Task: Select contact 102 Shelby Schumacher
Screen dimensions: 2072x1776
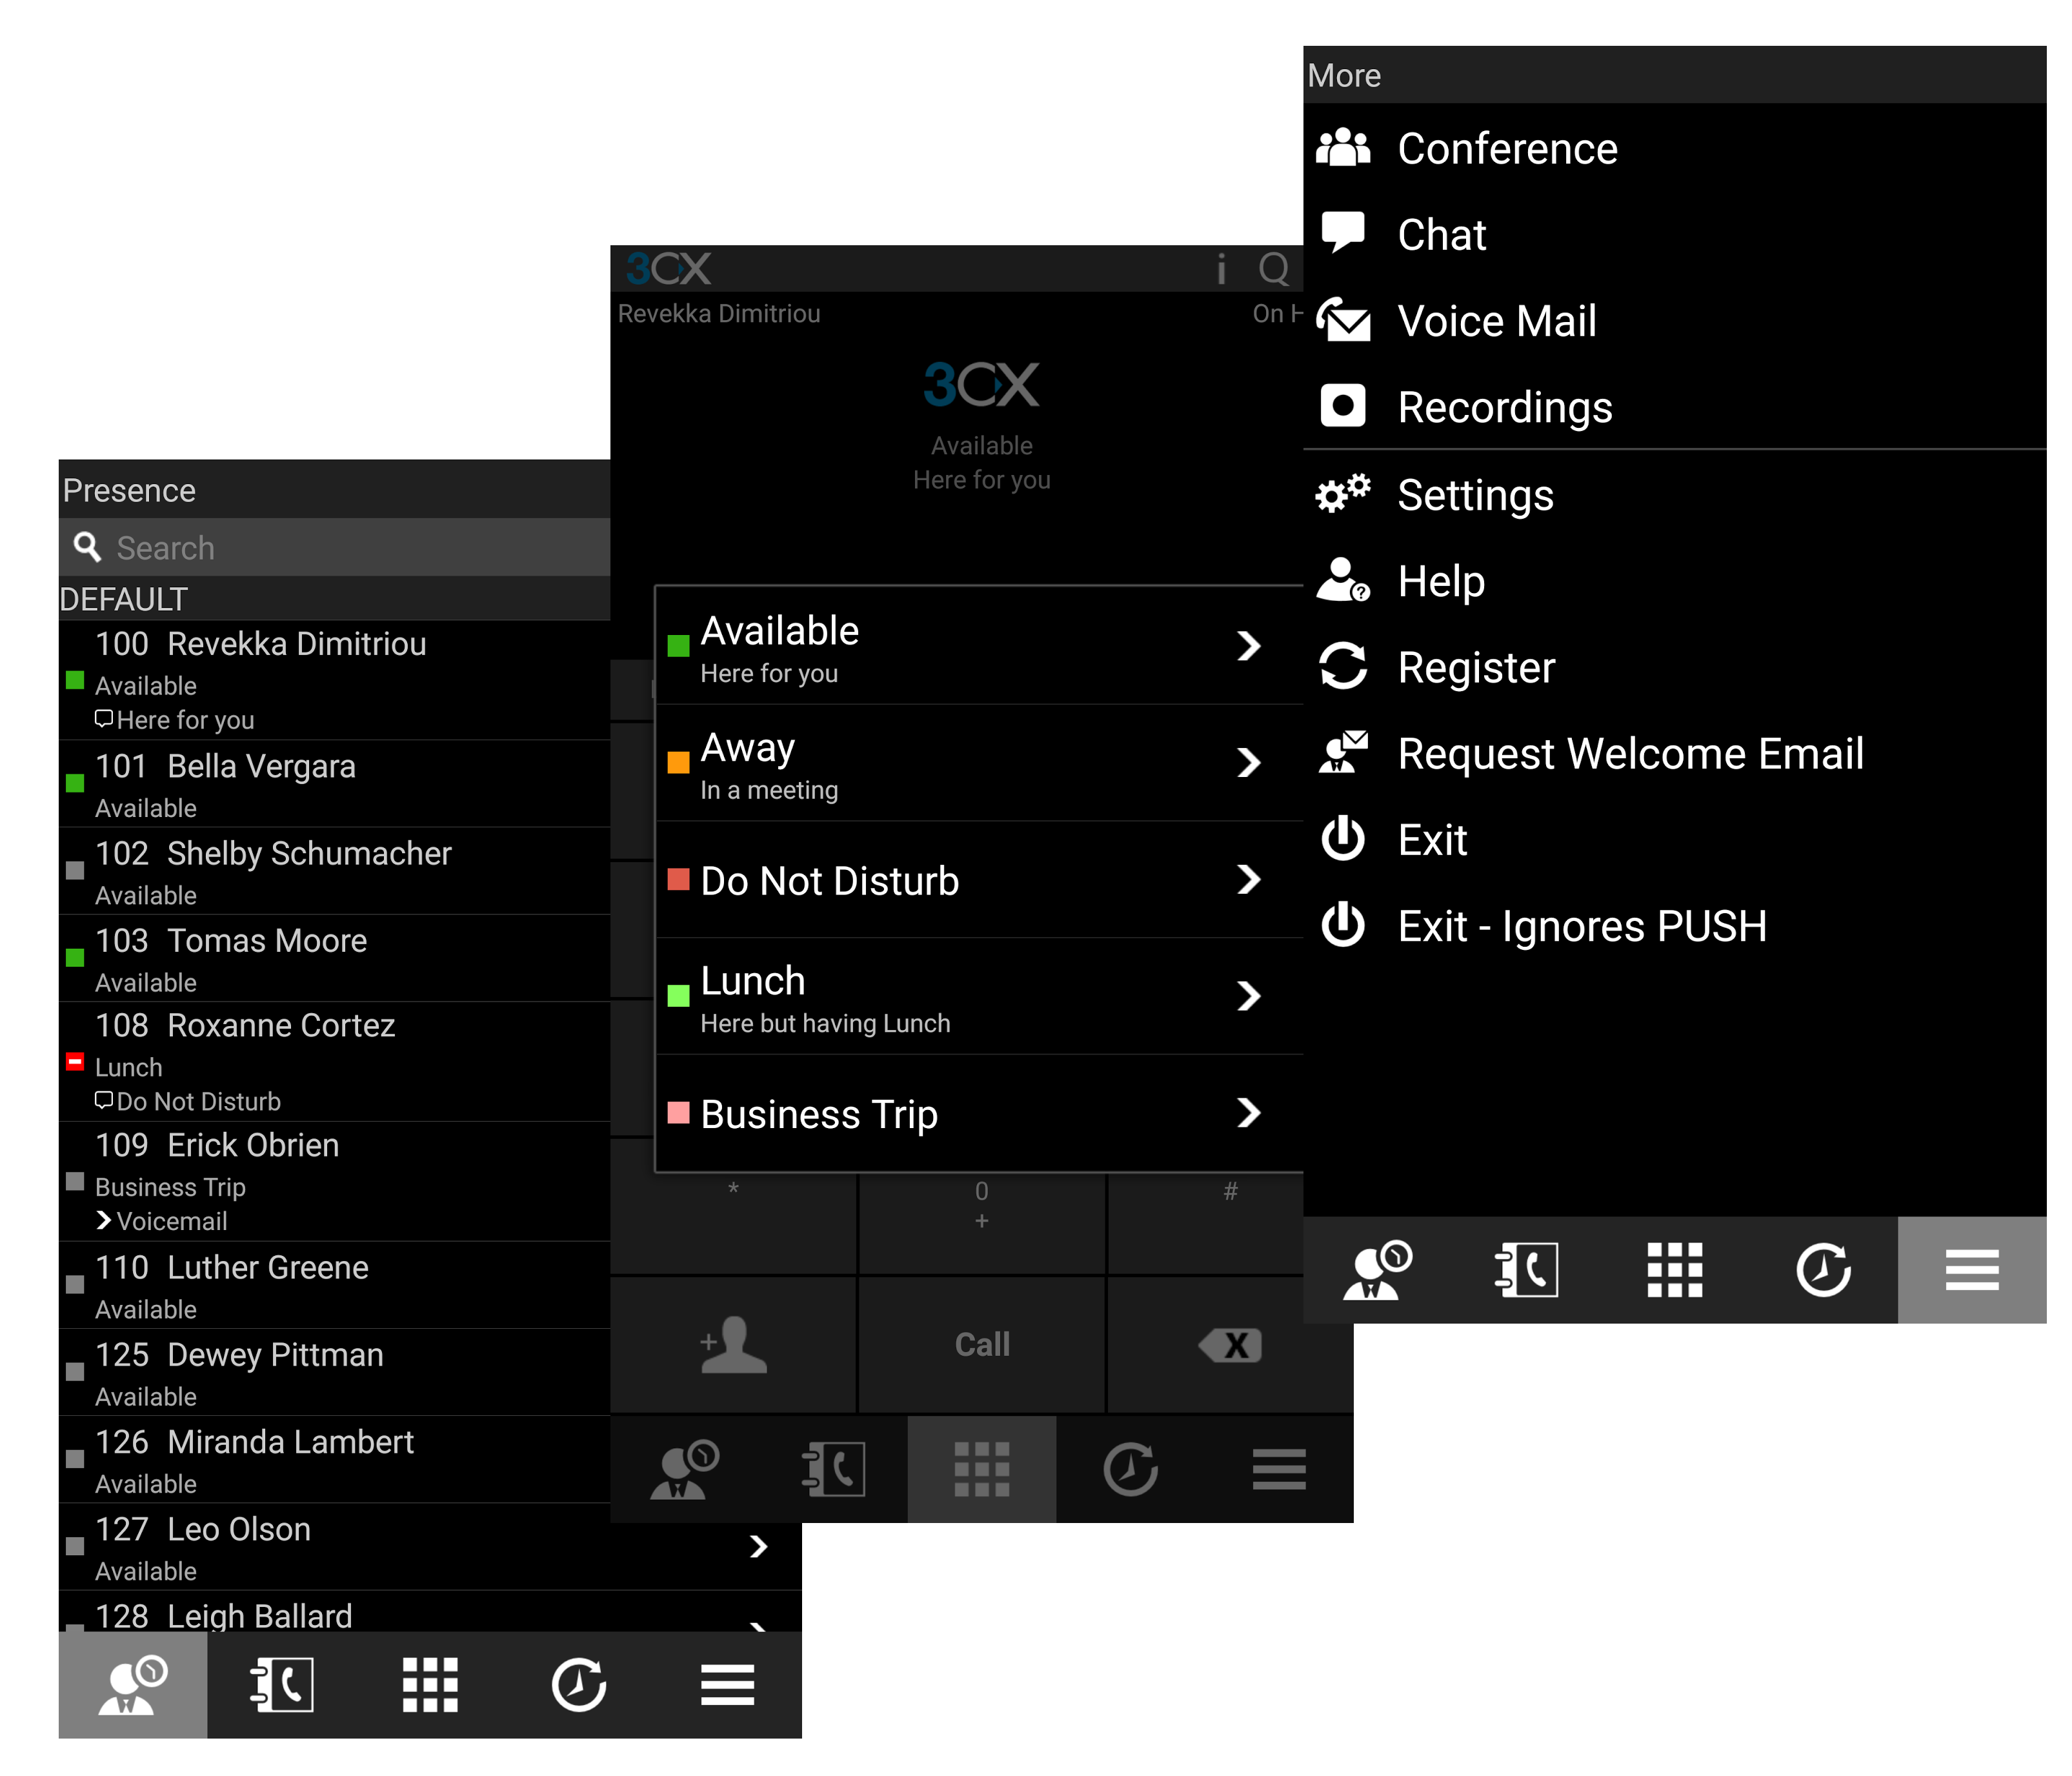Action: pos(334,871)
